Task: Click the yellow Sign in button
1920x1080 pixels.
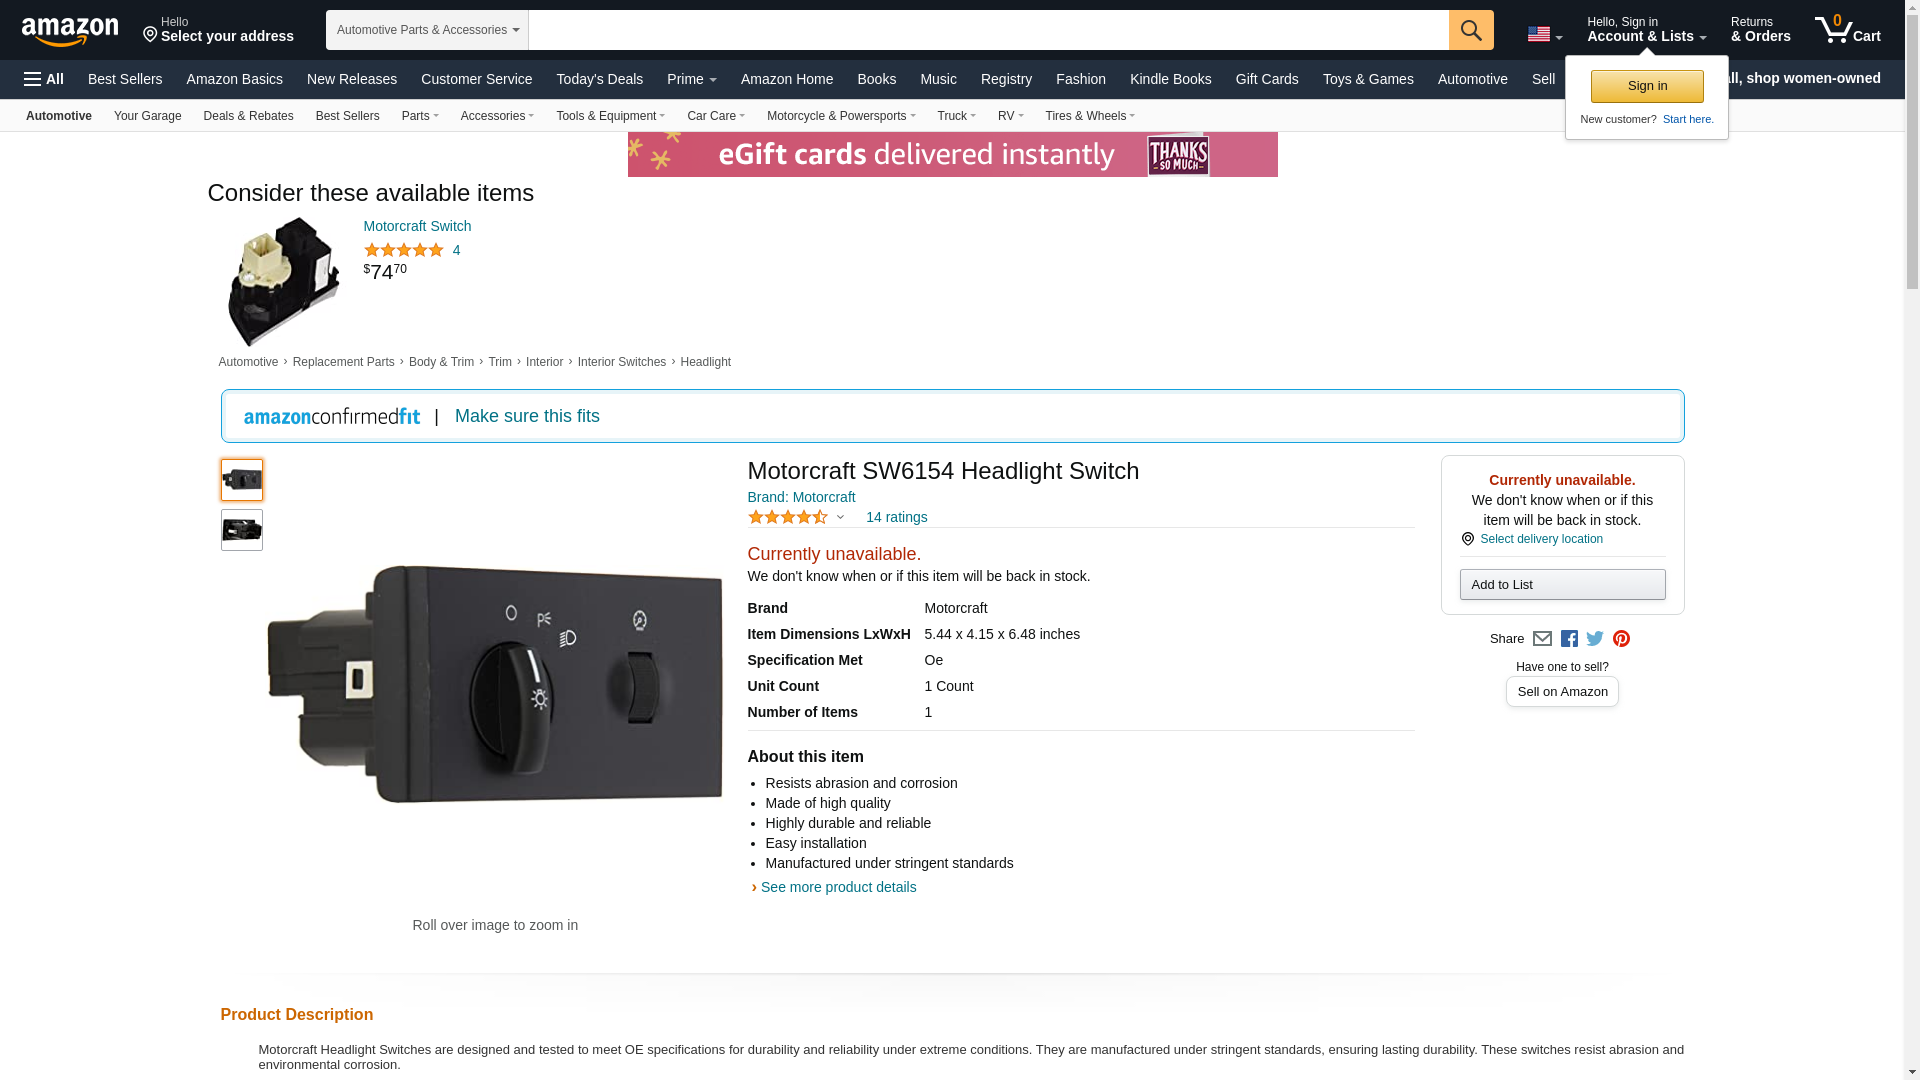Action: [x=1646, y=86]
